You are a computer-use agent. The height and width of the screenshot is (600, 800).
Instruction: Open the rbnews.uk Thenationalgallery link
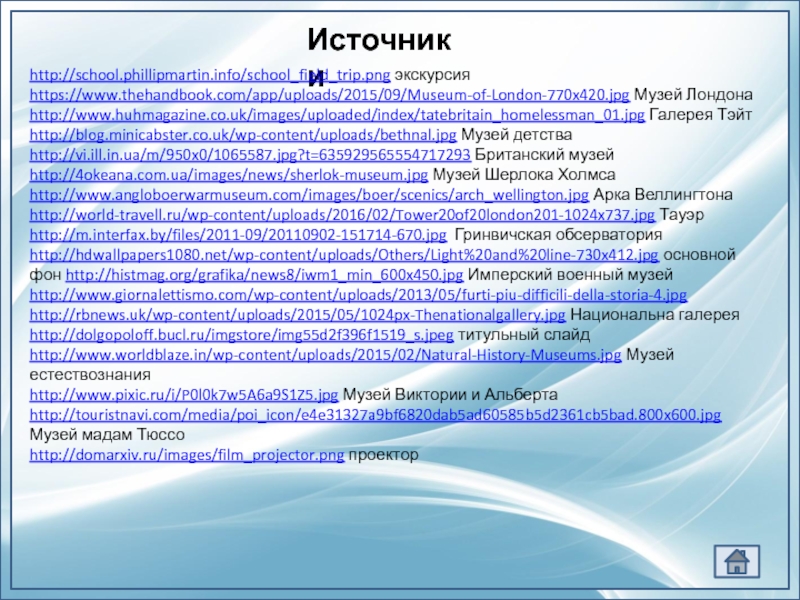click(x=297, y=315)
